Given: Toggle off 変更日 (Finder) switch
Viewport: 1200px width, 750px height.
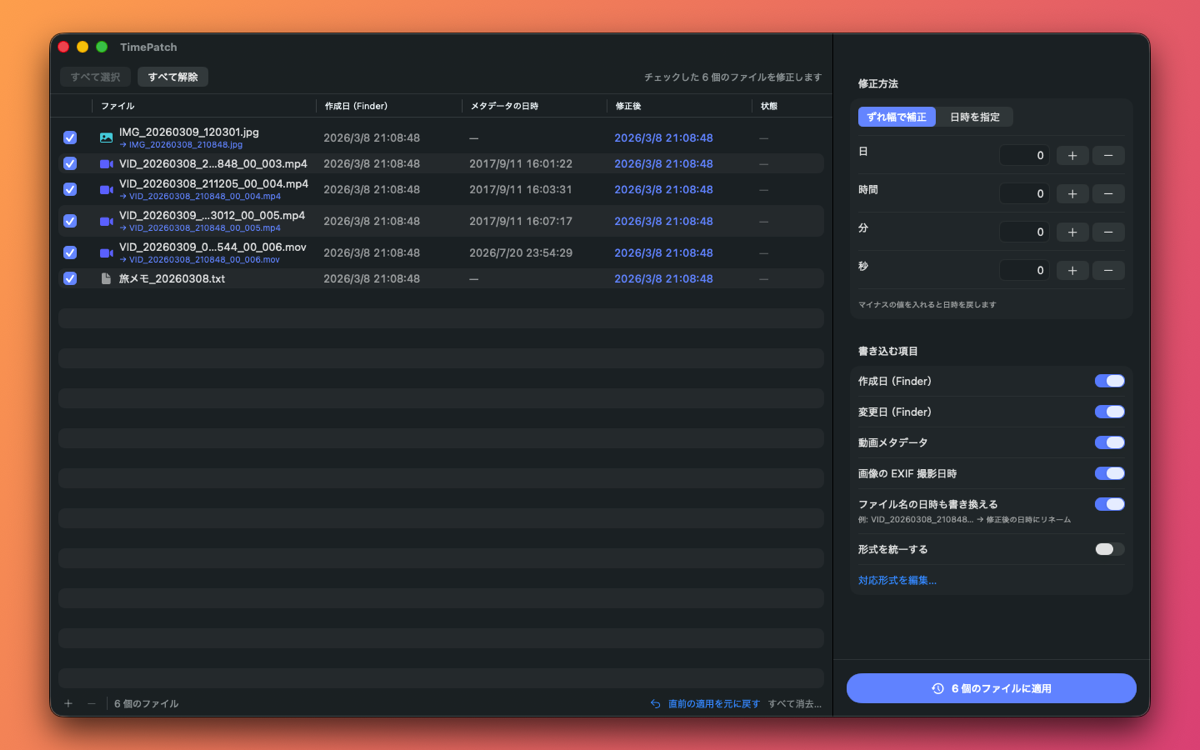Looking at the screenshot, I should point(1109,412).
